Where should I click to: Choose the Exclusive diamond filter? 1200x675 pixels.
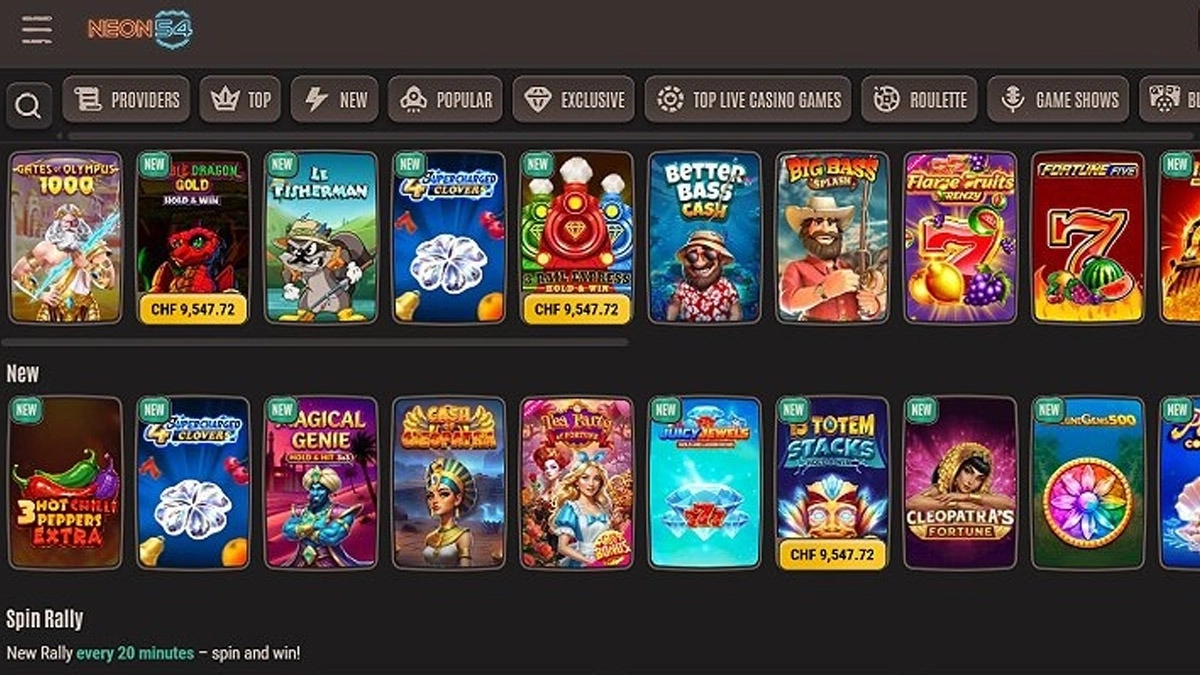pyautogui.click(x=574, y=99)
